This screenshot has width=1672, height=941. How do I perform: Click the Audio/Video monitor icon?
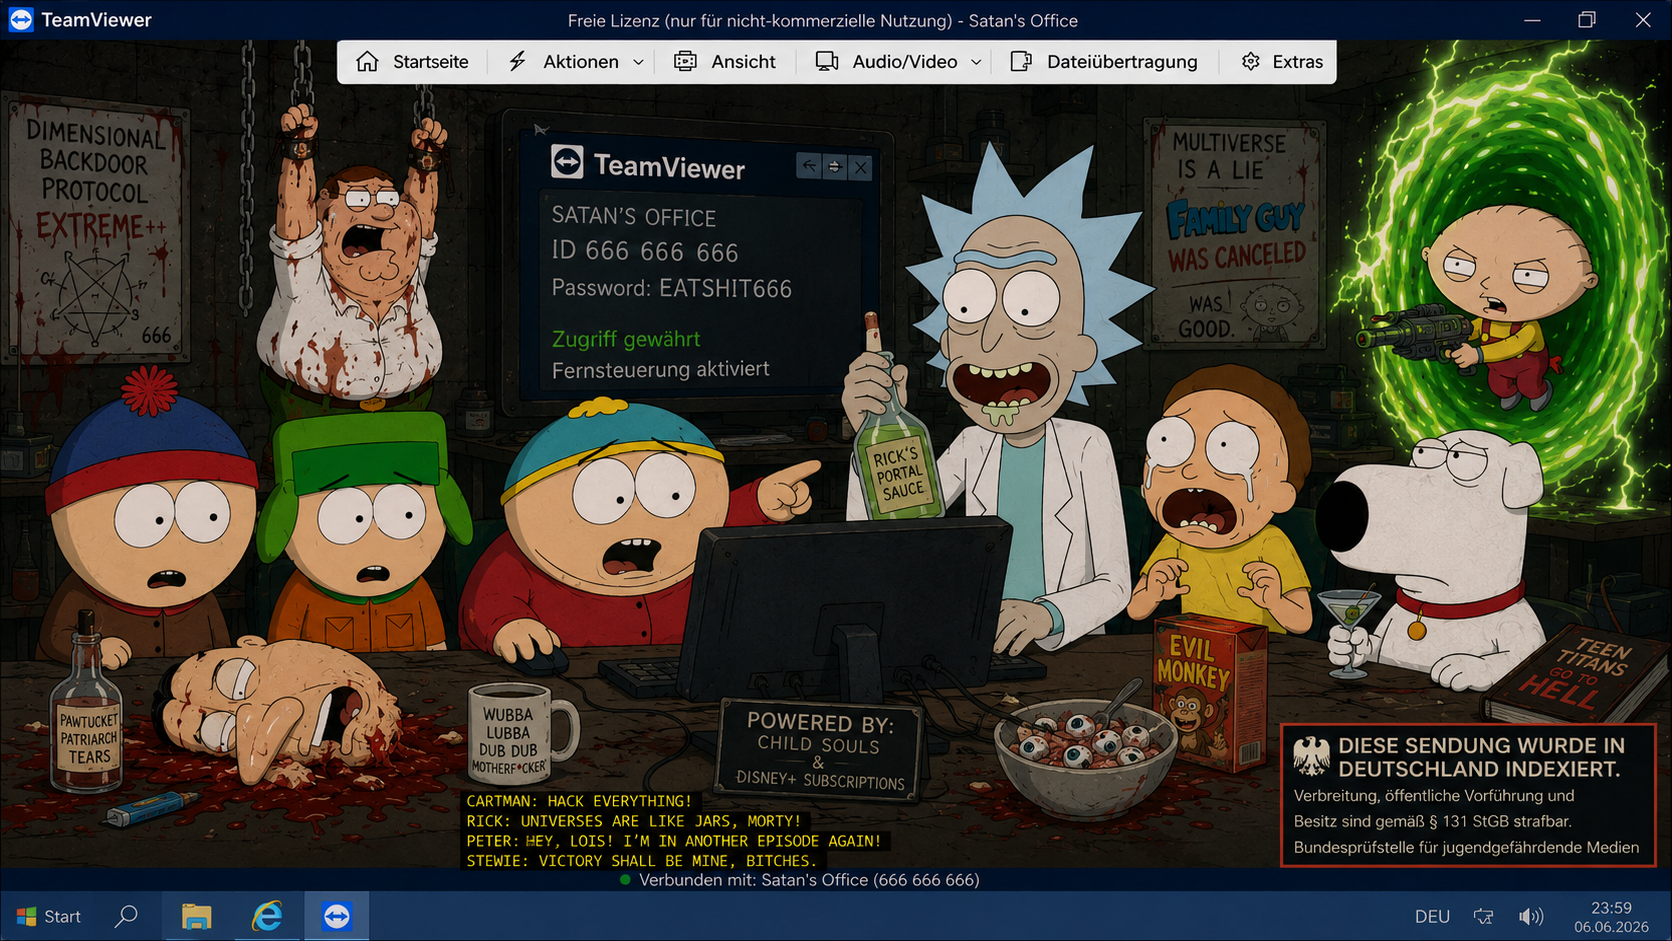tap(827, 61)
